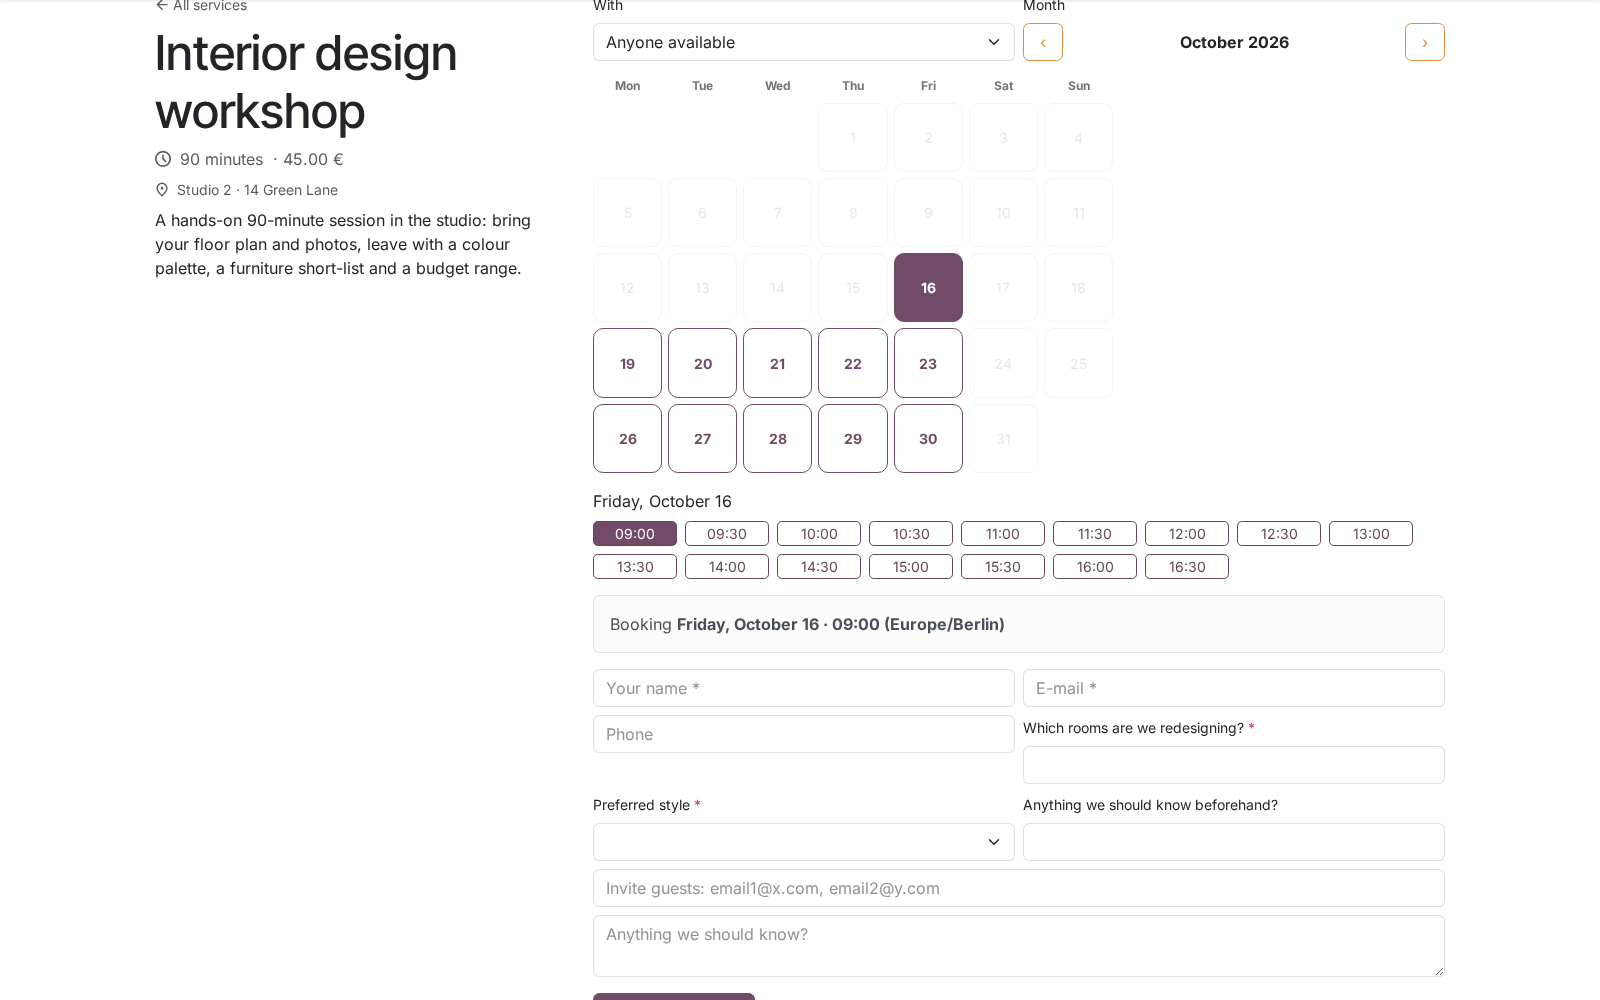Image resolution: width=1600 pixels, height=1000 pixels.
Task: Pick the 10:00 time slot
Action: (x=819, y=534)
